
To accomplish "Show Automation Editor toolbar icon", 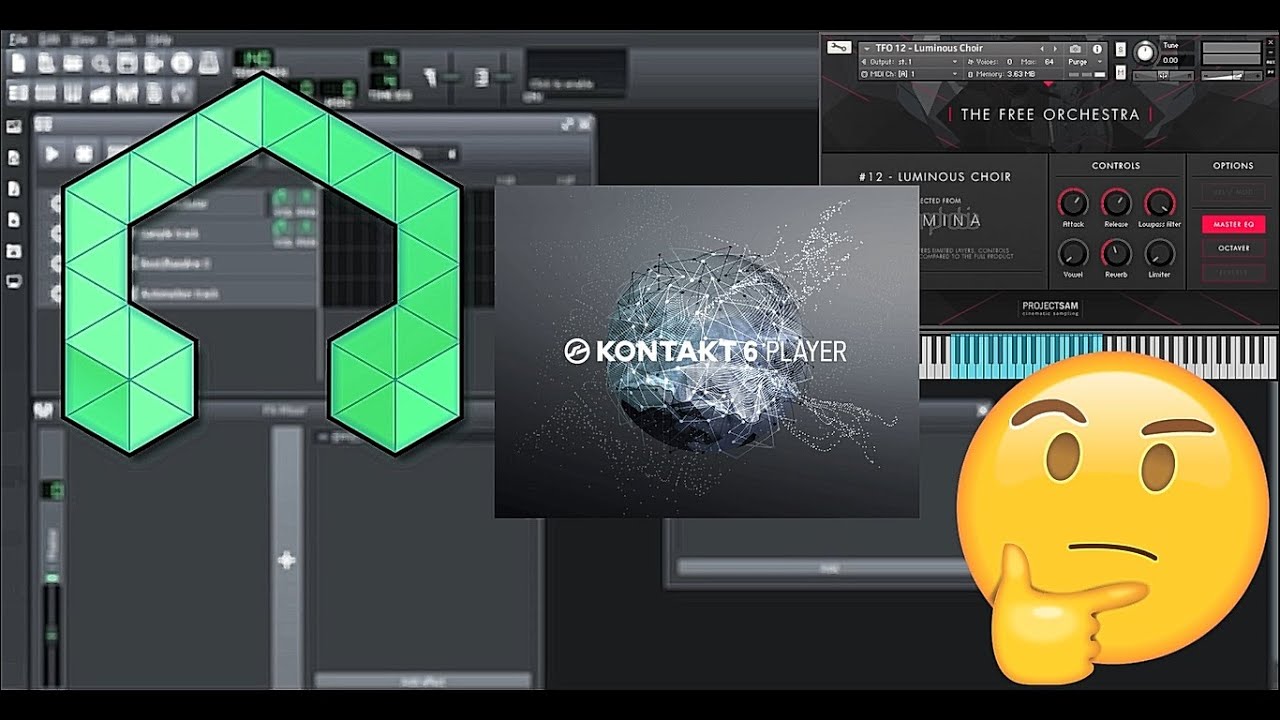I will (x=100, y=92).
